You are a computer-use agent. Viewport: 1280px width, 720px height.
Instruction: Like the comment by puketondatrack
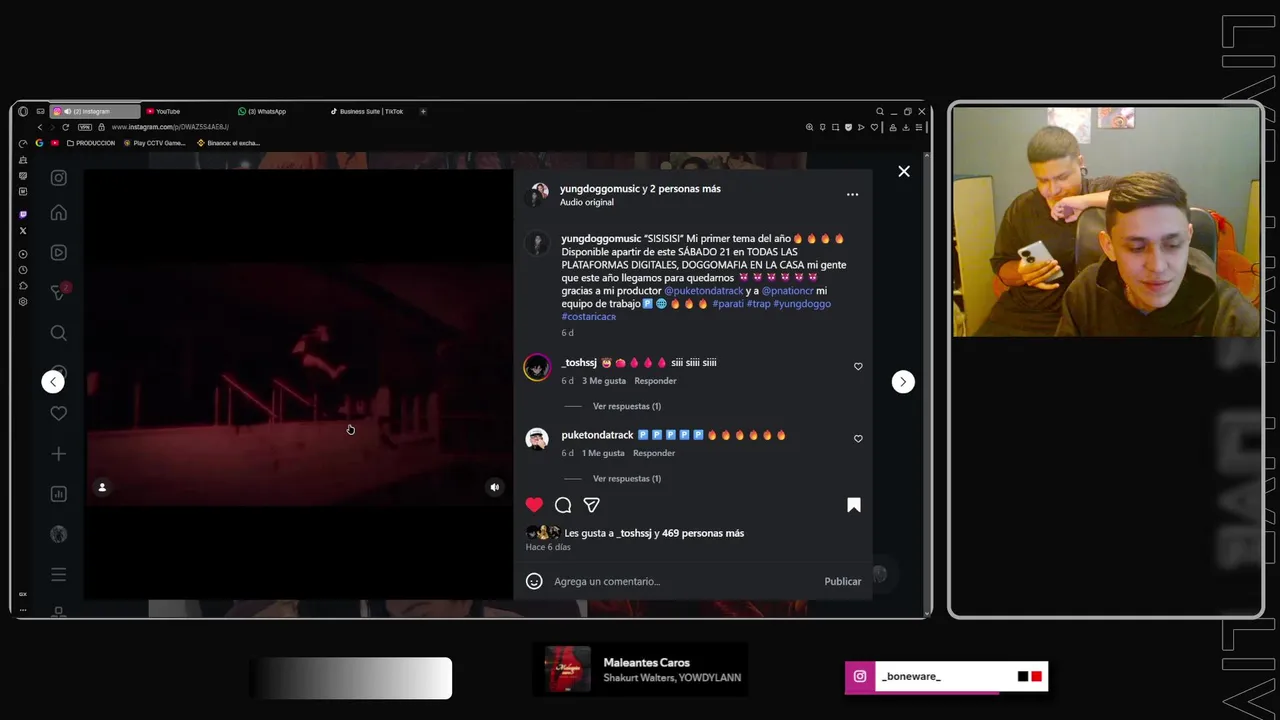click(858, 439)
